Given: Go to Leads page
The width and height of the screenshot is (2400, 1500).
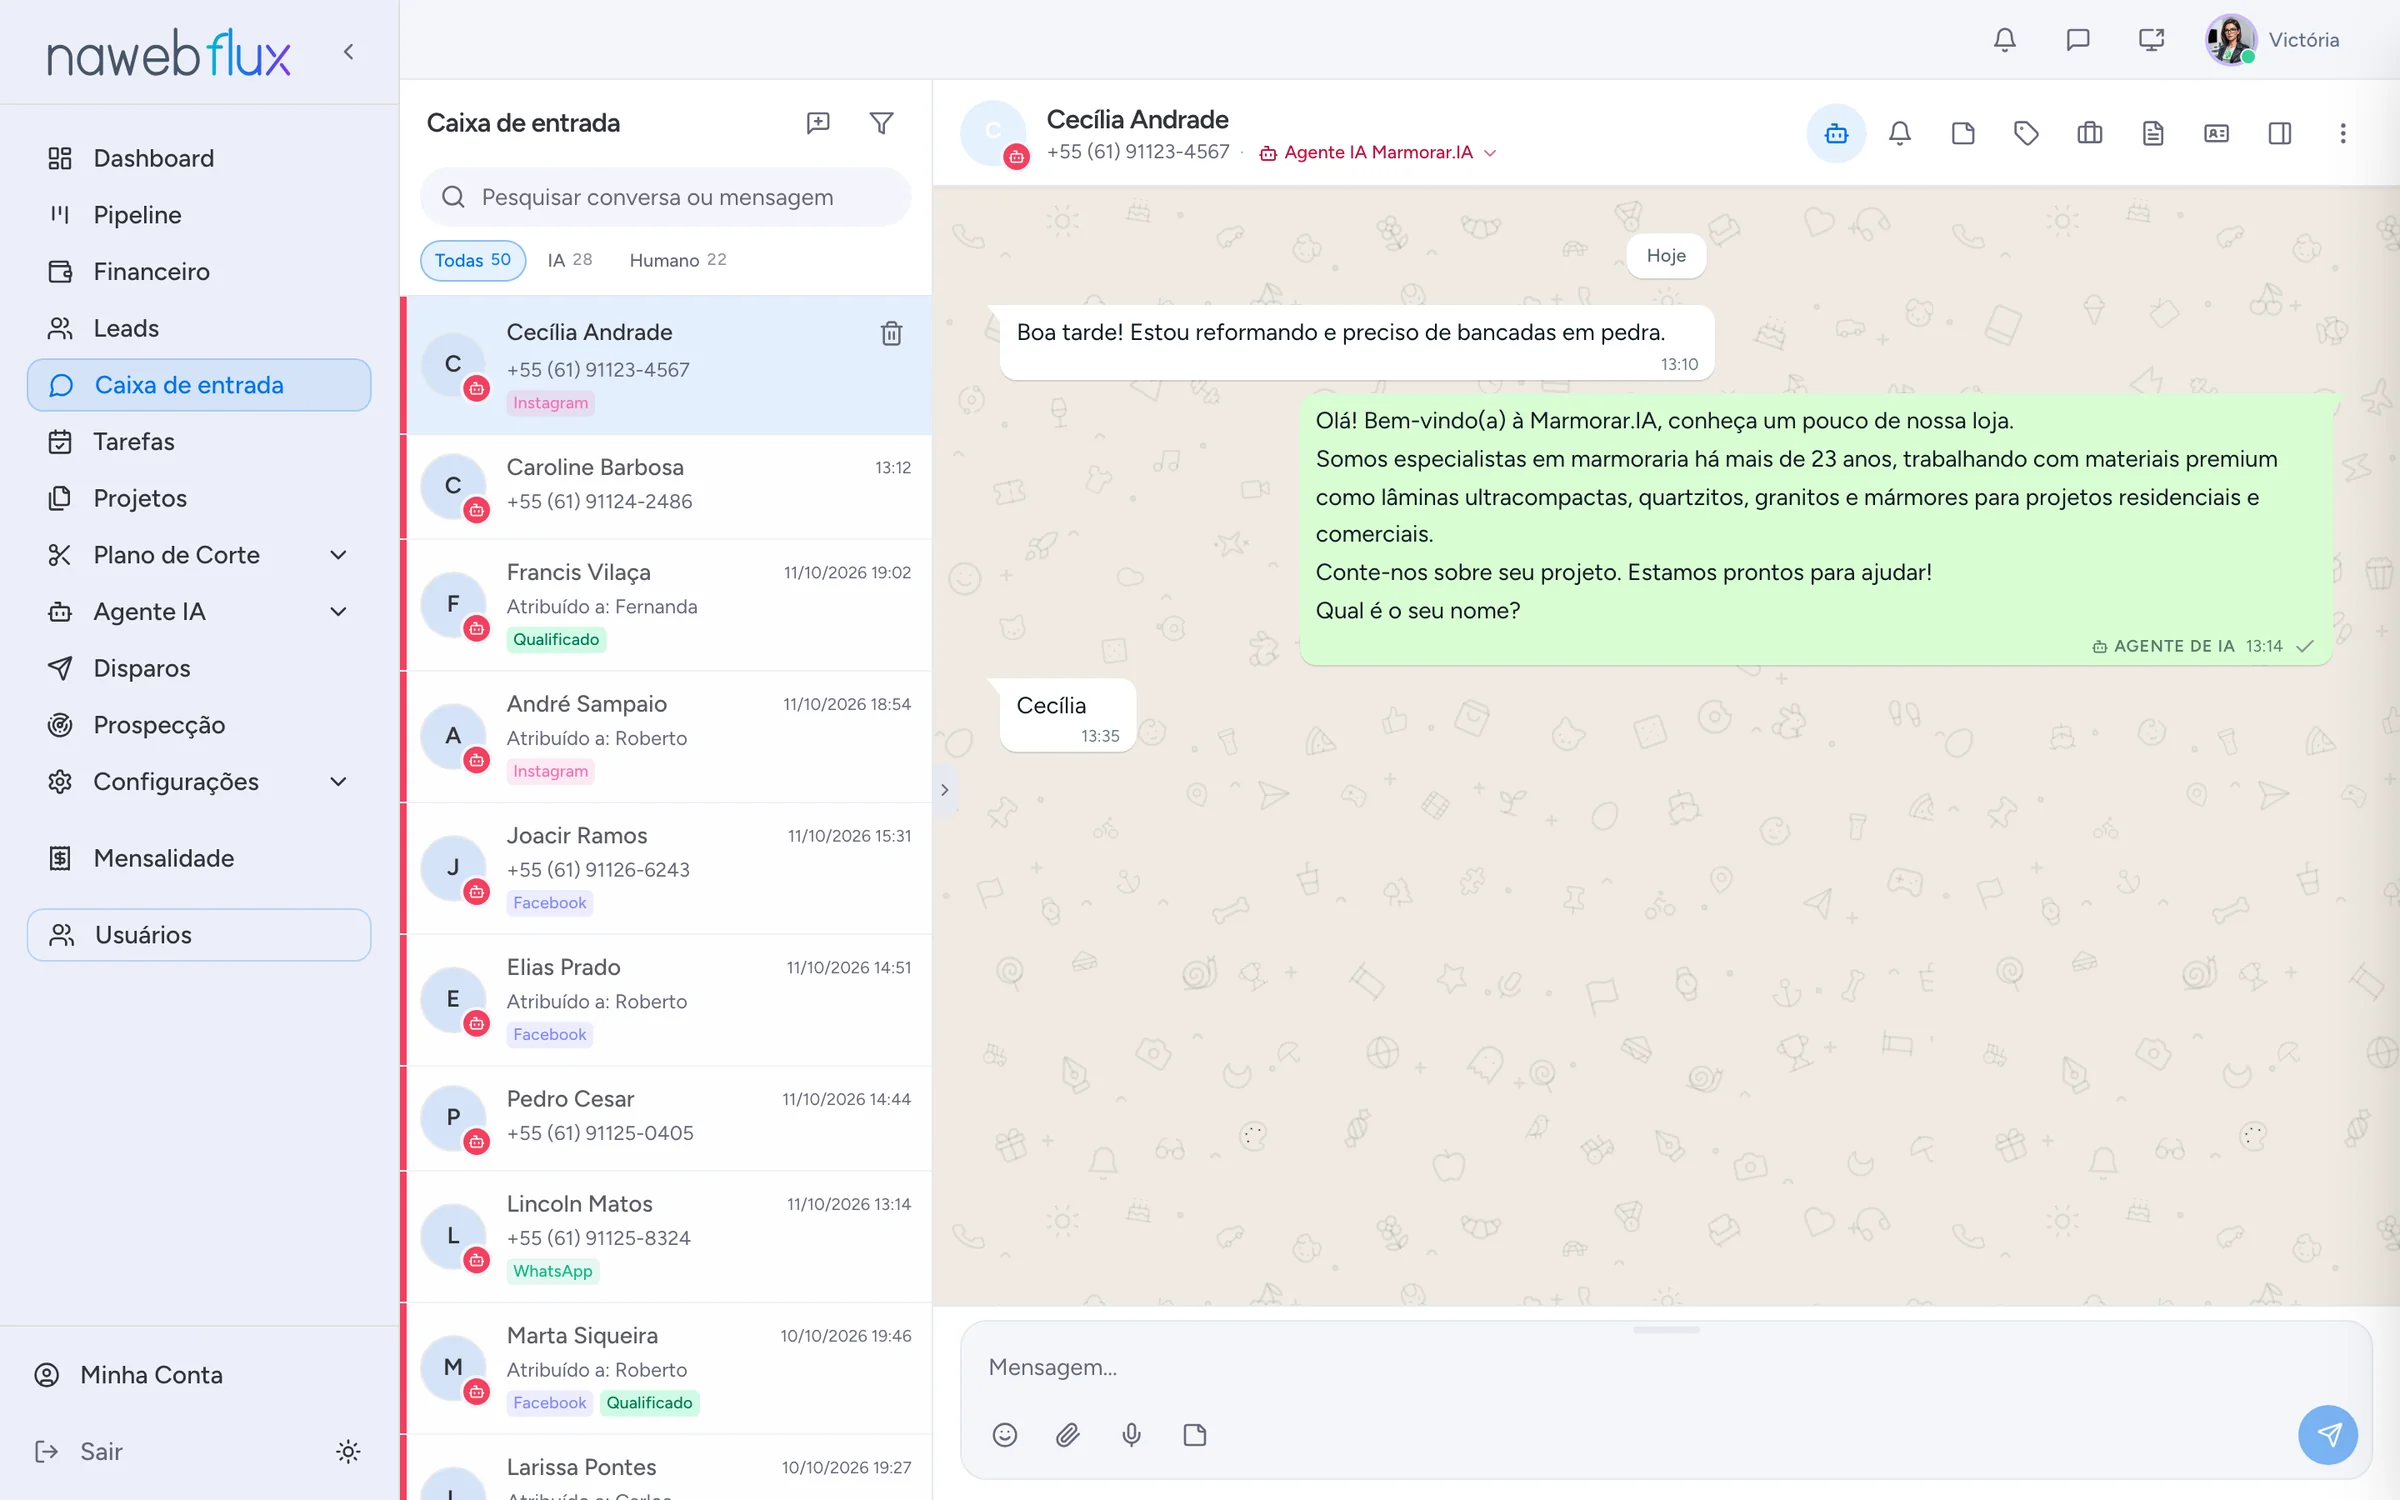Looking at the screenshot, I should (x=199, y=328).
